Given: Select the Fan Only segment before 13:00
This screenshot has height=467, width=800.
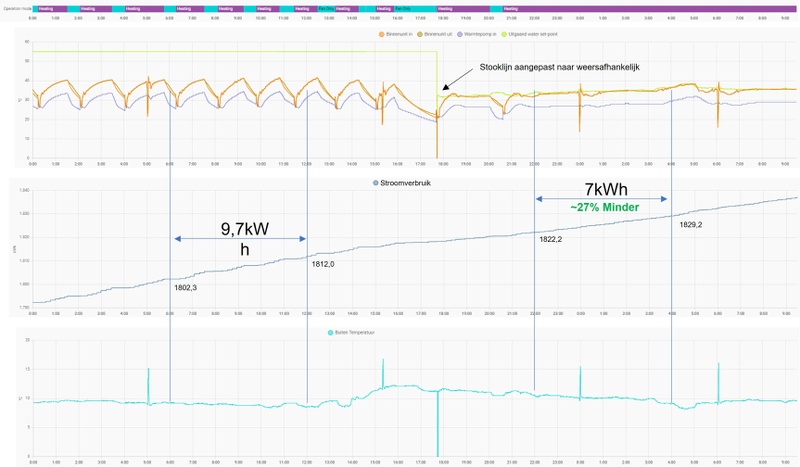Looking at the screenshot, I should (x=327, y=9).
